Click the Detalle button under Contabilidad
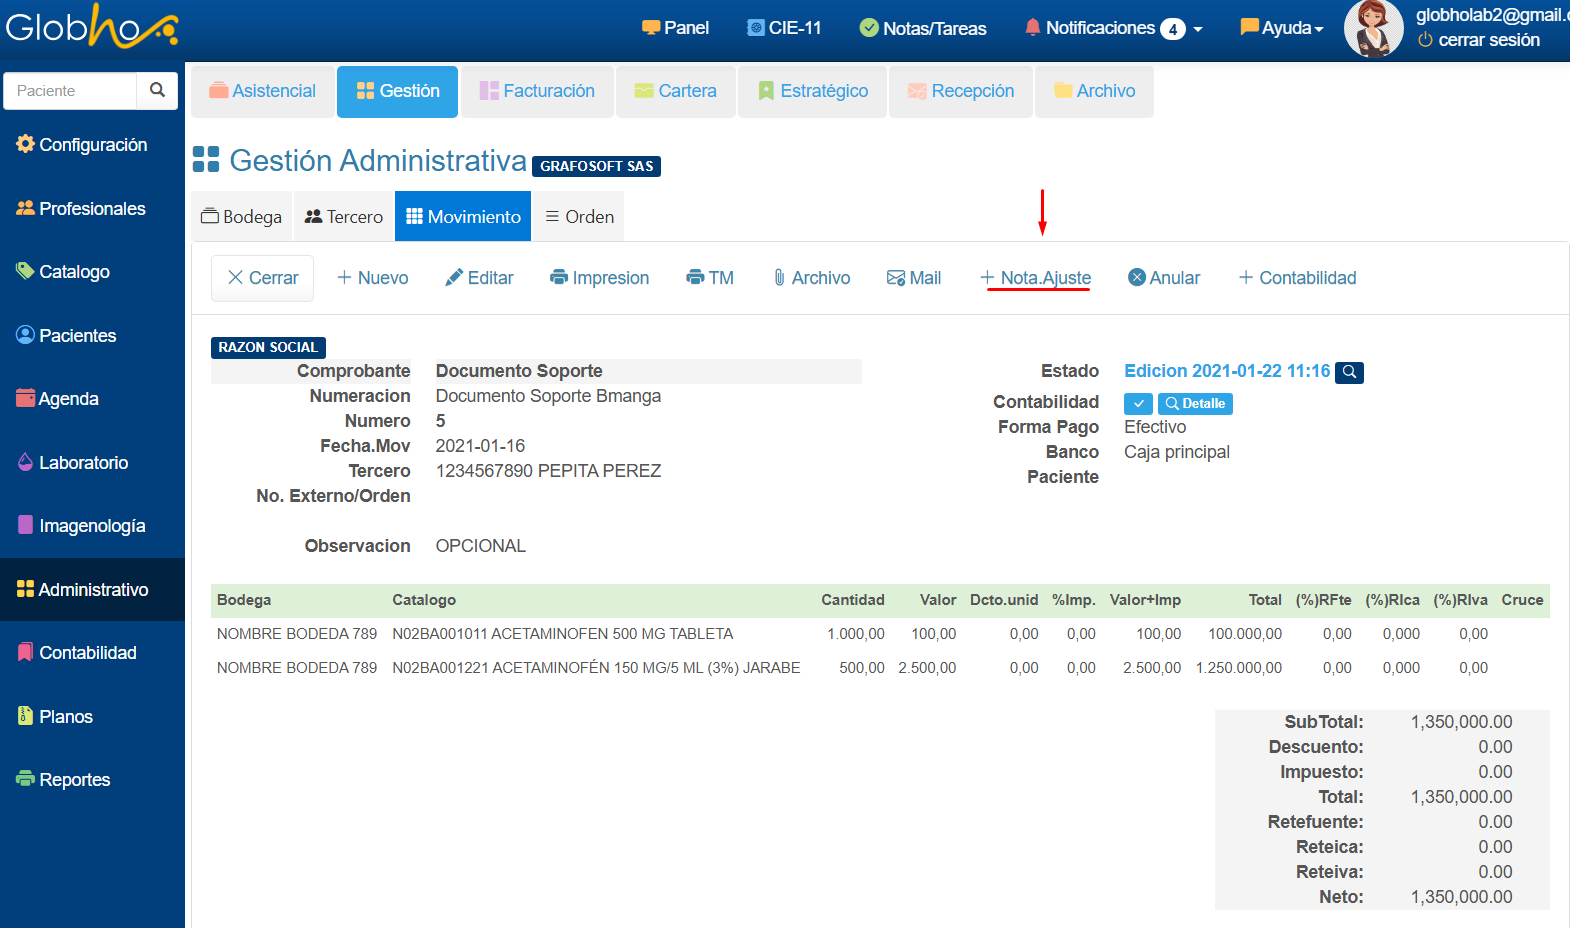This screenshot has width=1570, height=928. (x=1195, y=403)
